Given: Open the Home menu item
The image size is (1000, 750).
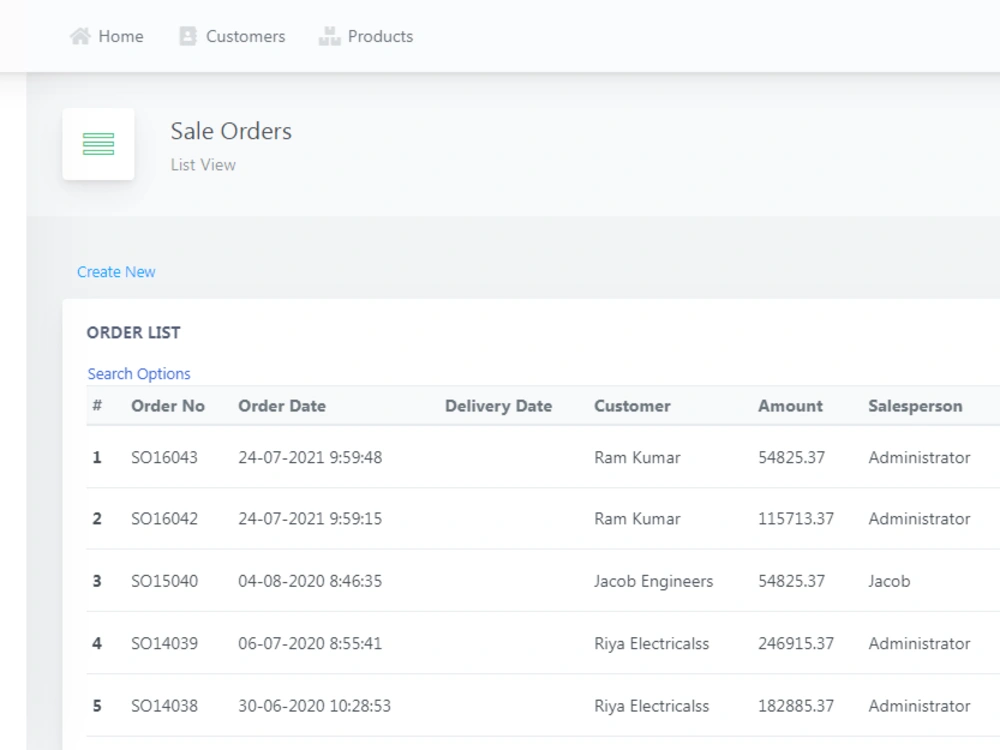Looking at the screenshot, I should pyautogui.click(x=121, y=36).
